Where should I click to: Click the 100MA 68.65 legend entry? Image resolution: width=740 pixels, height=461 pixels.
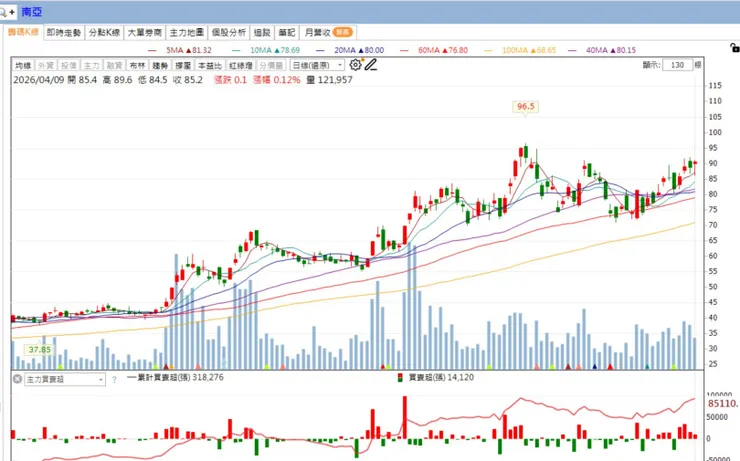click(520, 50)
